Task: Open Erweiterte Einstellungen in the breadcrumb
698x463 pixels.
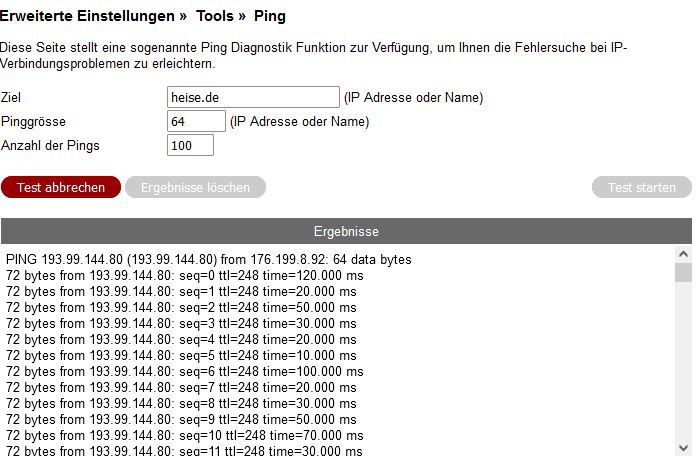Action: click(x=88, y=16)
